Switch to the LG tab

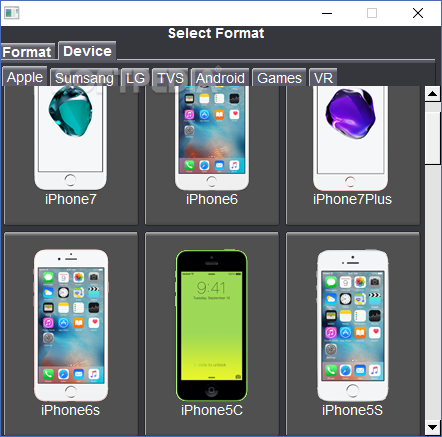(135, 78)
